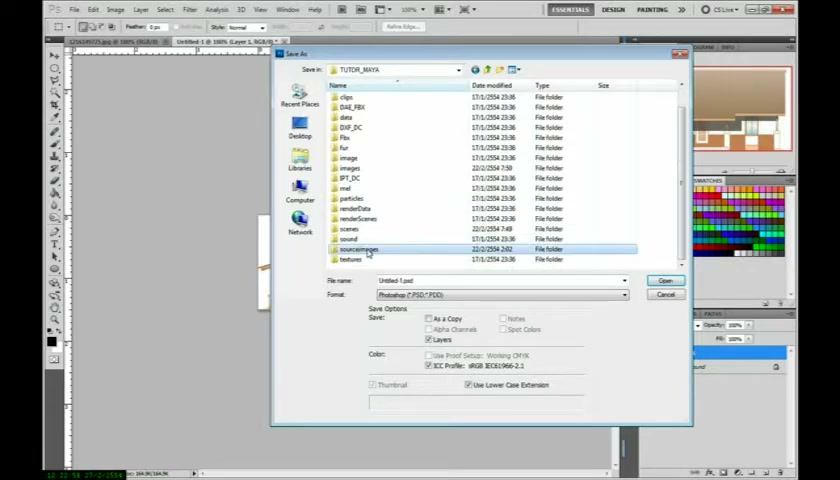
Task: Click Cancel in Save As dialog
Action: [665, 295]
